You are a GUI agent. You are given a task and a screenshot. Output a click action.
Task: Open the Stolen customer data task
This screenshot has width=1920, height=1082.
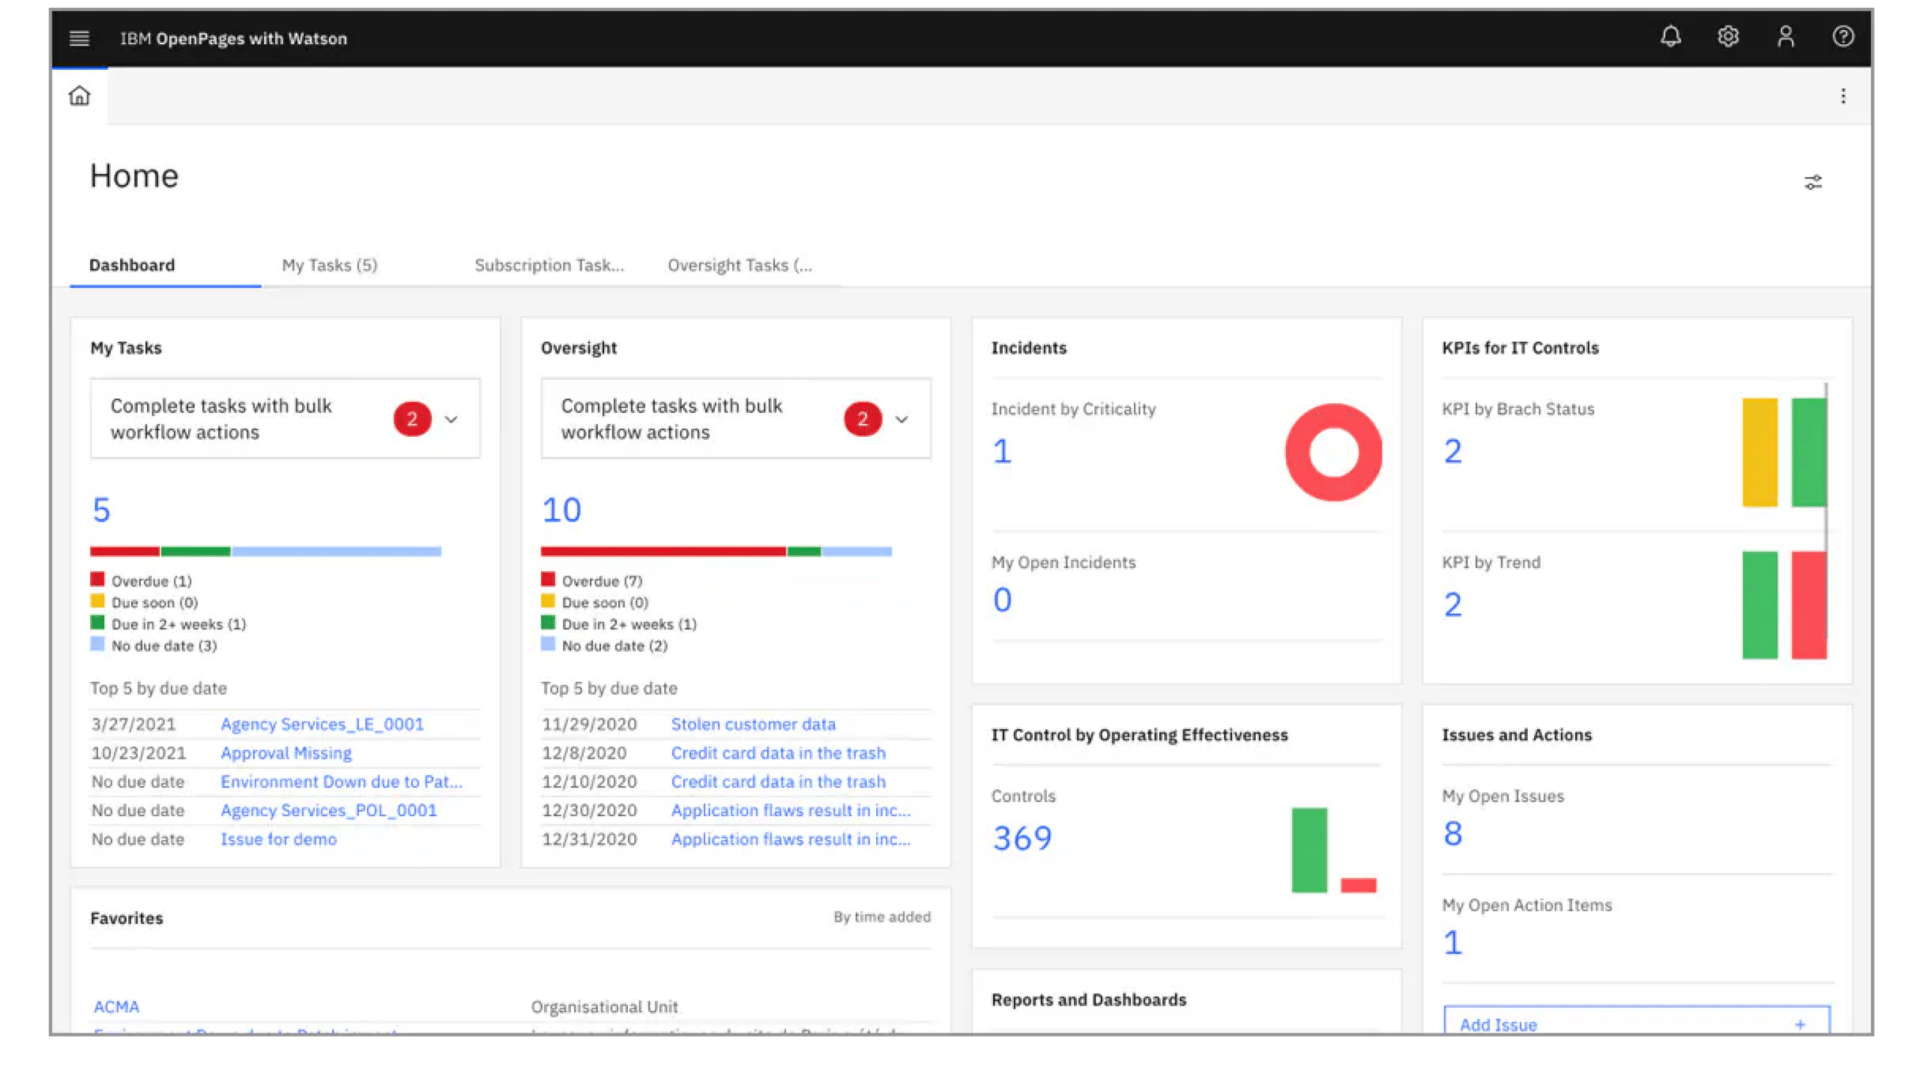tap(753, 724)
